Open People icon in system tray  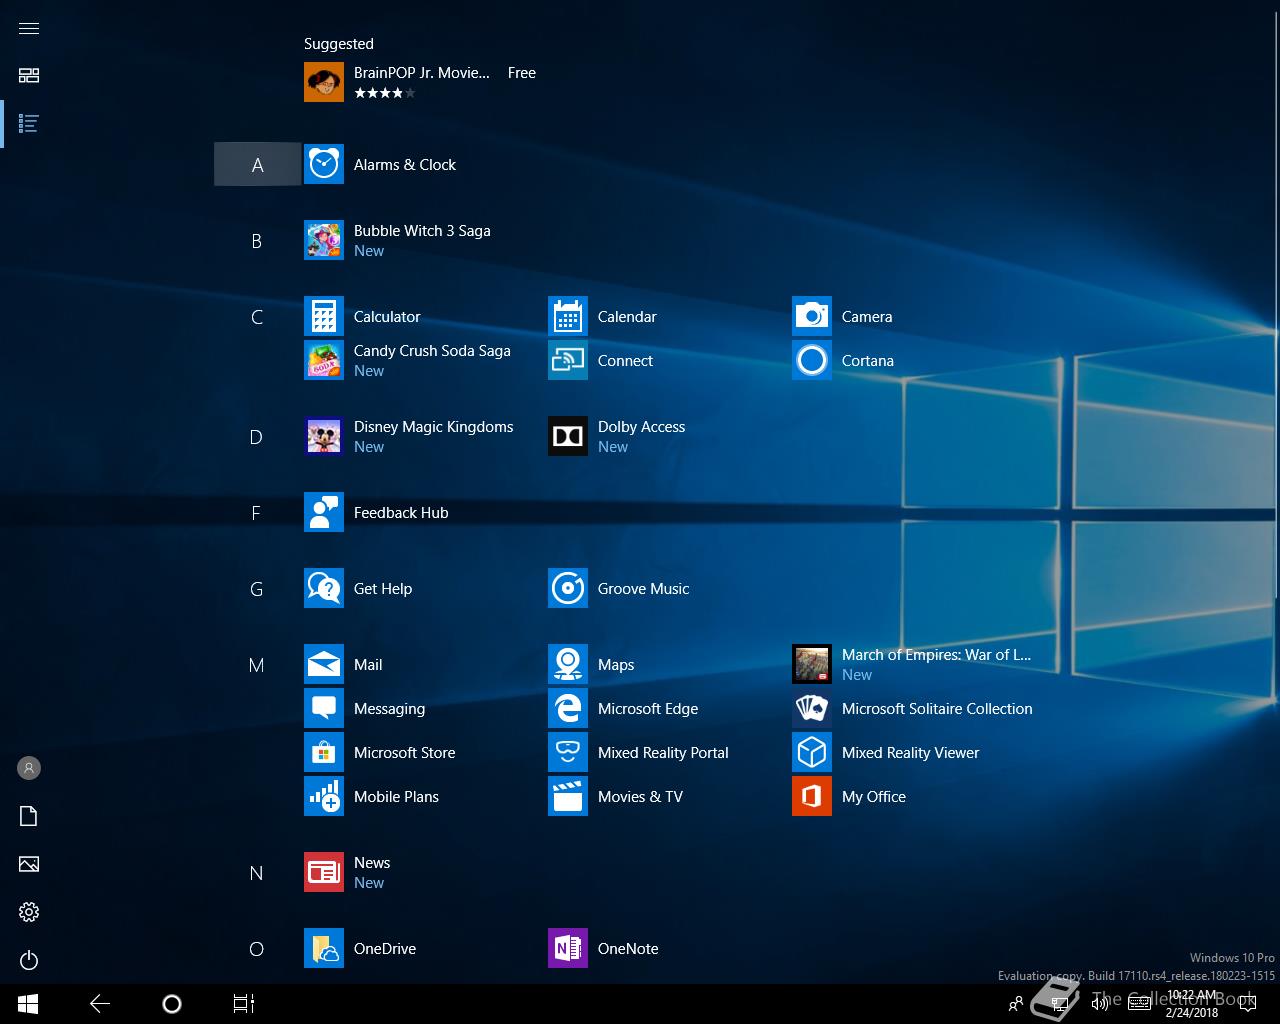pos(1016,1004)
